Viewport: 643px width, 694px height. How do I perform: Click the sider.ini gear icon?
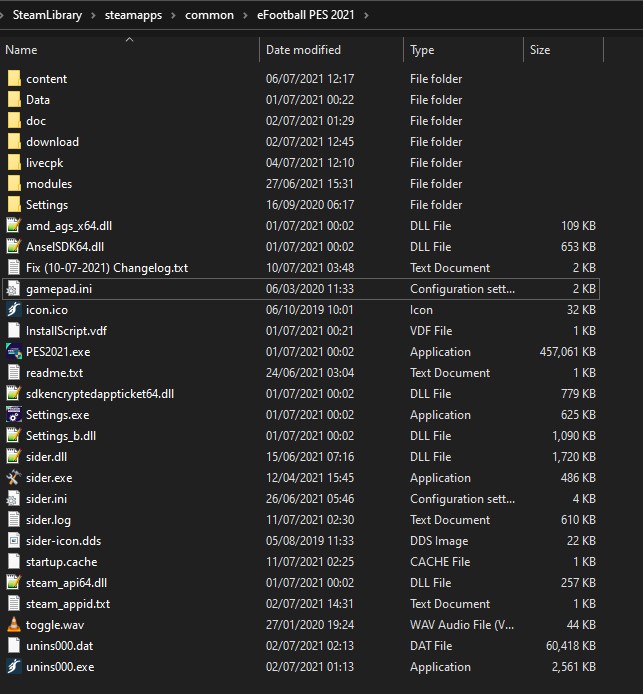(14, 499)
